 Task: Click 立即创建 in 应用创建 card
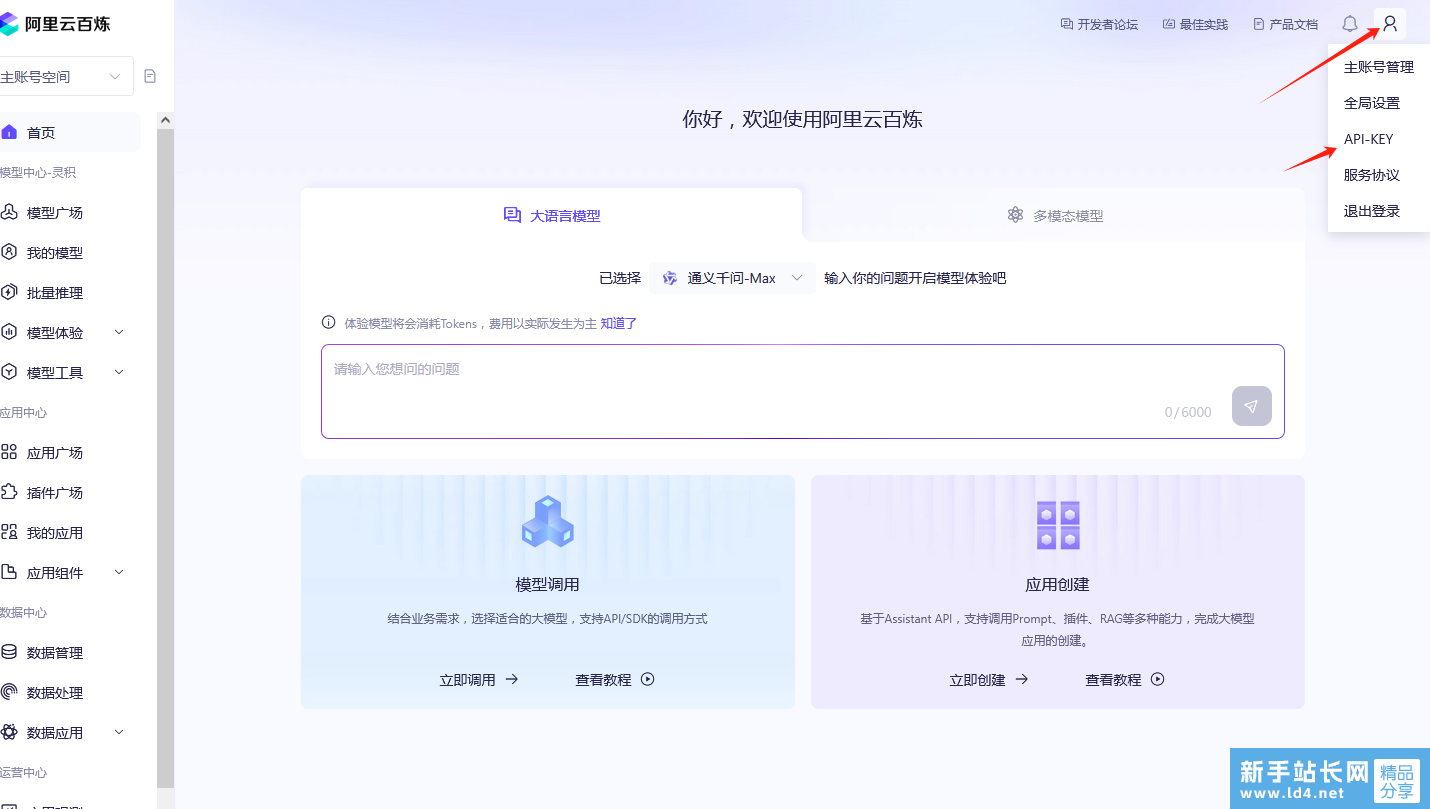[989, 679]
